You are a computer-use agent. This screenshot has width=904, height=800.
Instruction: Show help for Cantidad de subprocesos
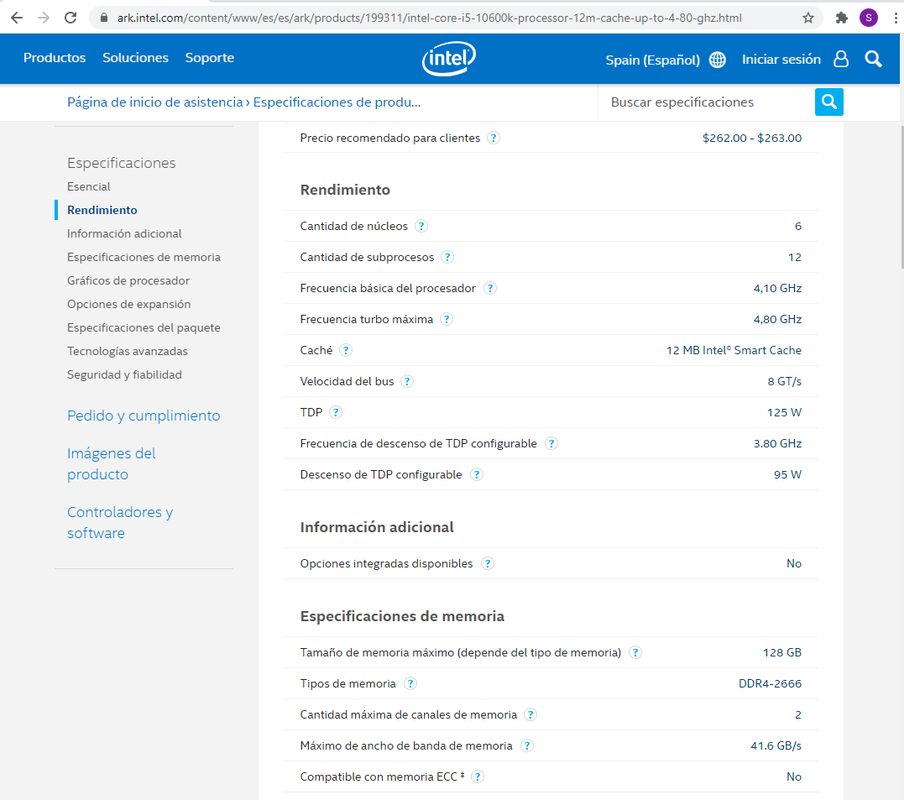(447, 257)
